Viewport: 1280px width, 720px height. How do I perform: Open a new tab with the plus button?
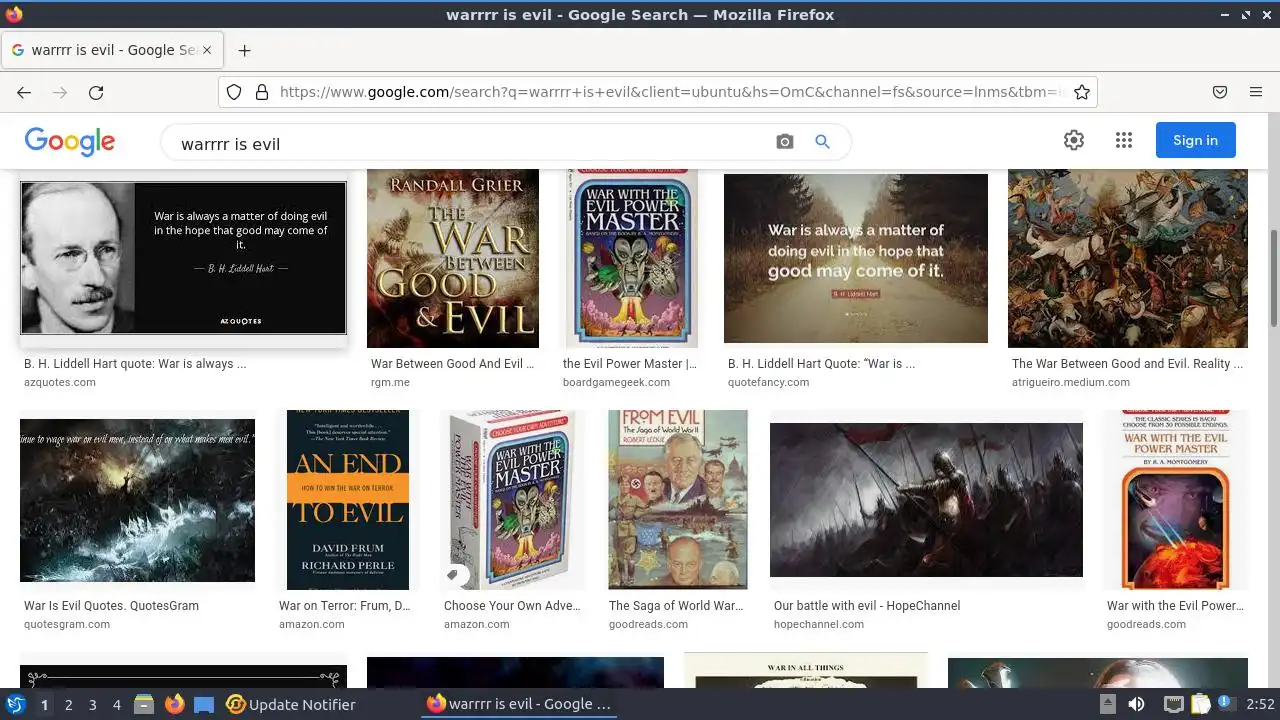[x=244, y=50]
